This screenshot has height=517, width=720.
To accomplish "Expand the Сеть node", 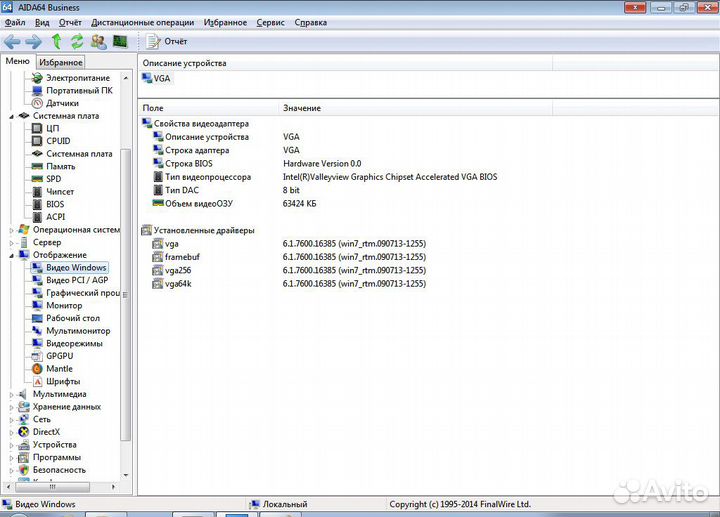I will point(11,420).
